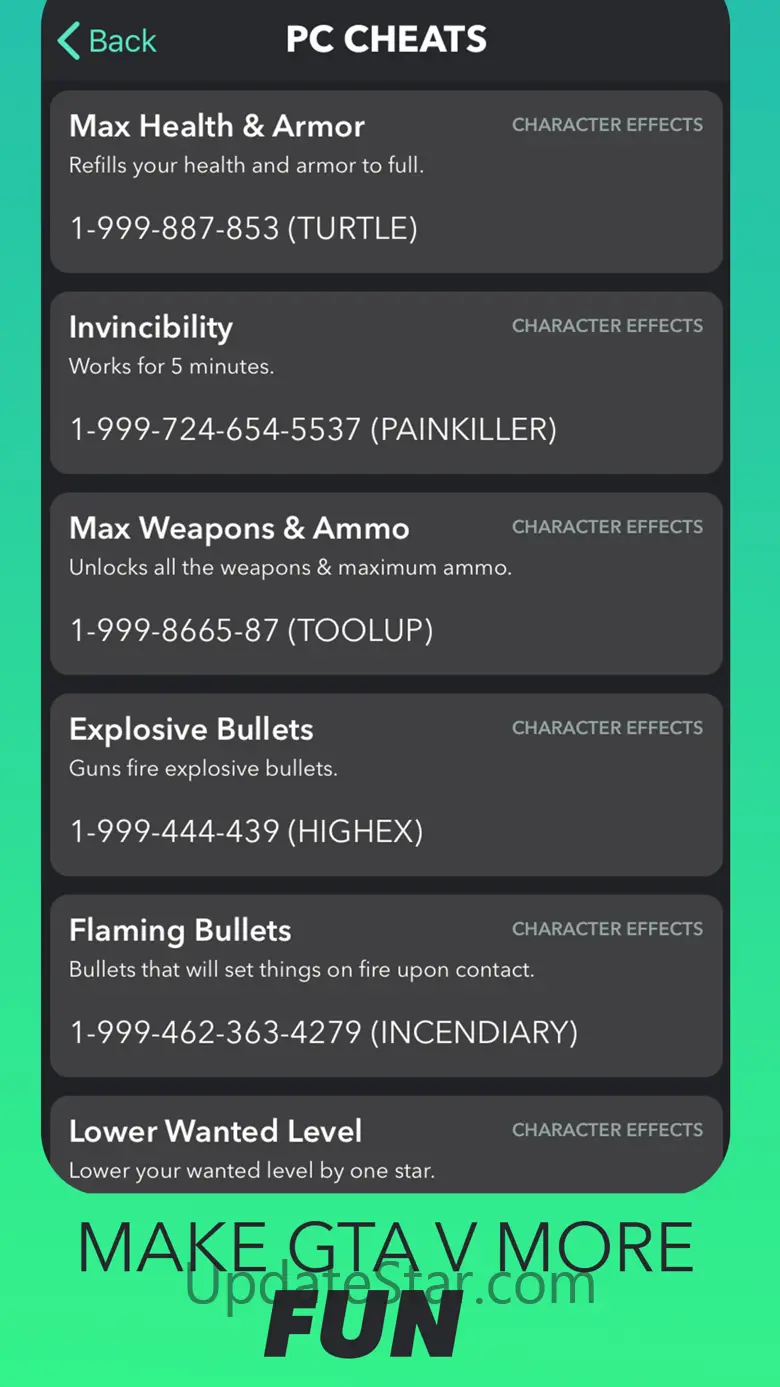Select the INCENDIARY cheat phone number
Screen dimensions: 780x1387
click(x=323, y=1033)
